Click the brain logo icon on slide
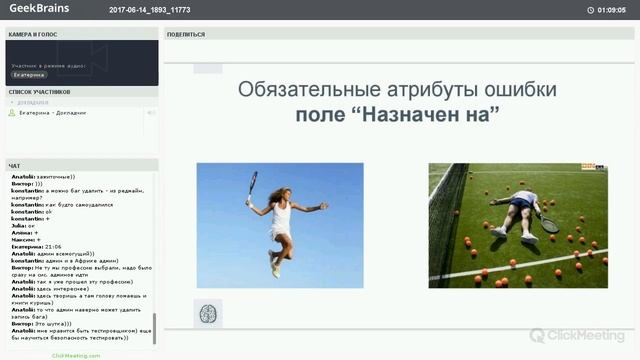The width and height of the screenshot is (640, 360). click(208, 313)
